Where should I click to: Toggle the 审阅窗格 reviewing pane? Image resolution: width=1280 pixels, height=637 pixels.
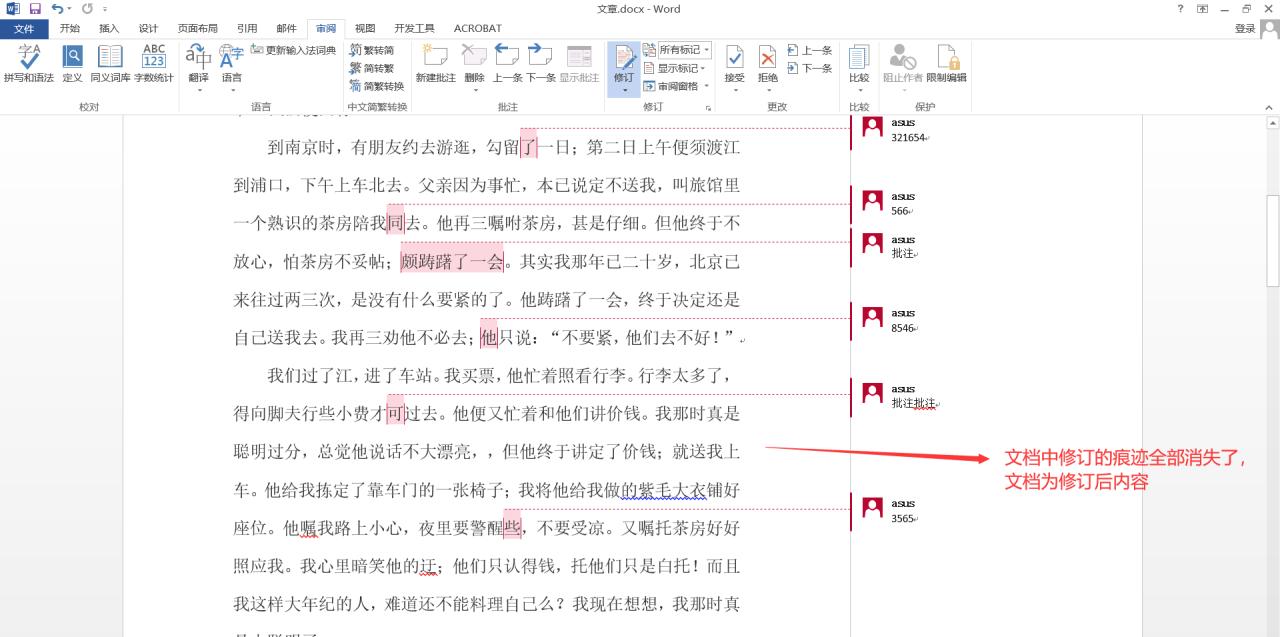(670, 86)
